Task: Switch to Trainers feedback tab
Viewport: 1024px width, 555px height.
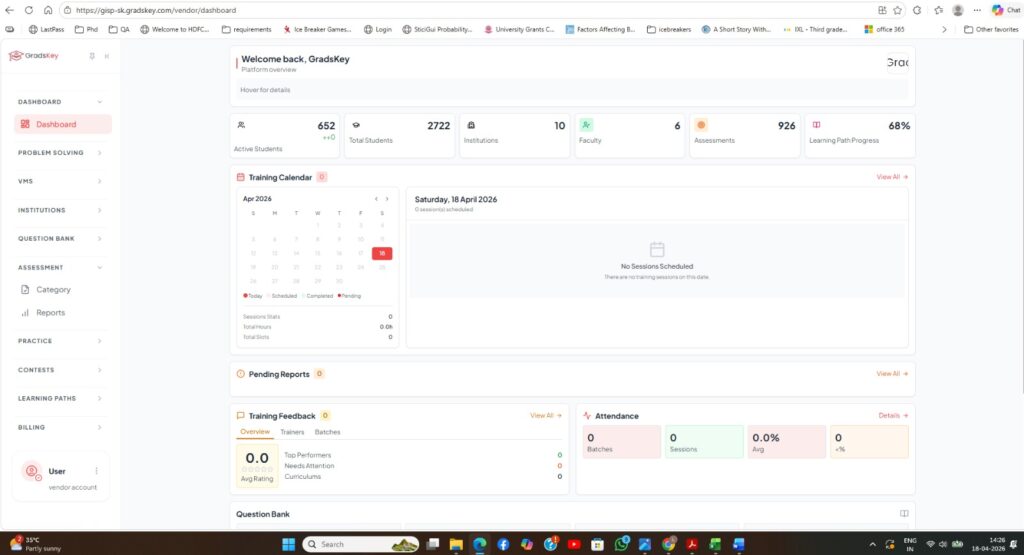Action: tap(292, 432)
